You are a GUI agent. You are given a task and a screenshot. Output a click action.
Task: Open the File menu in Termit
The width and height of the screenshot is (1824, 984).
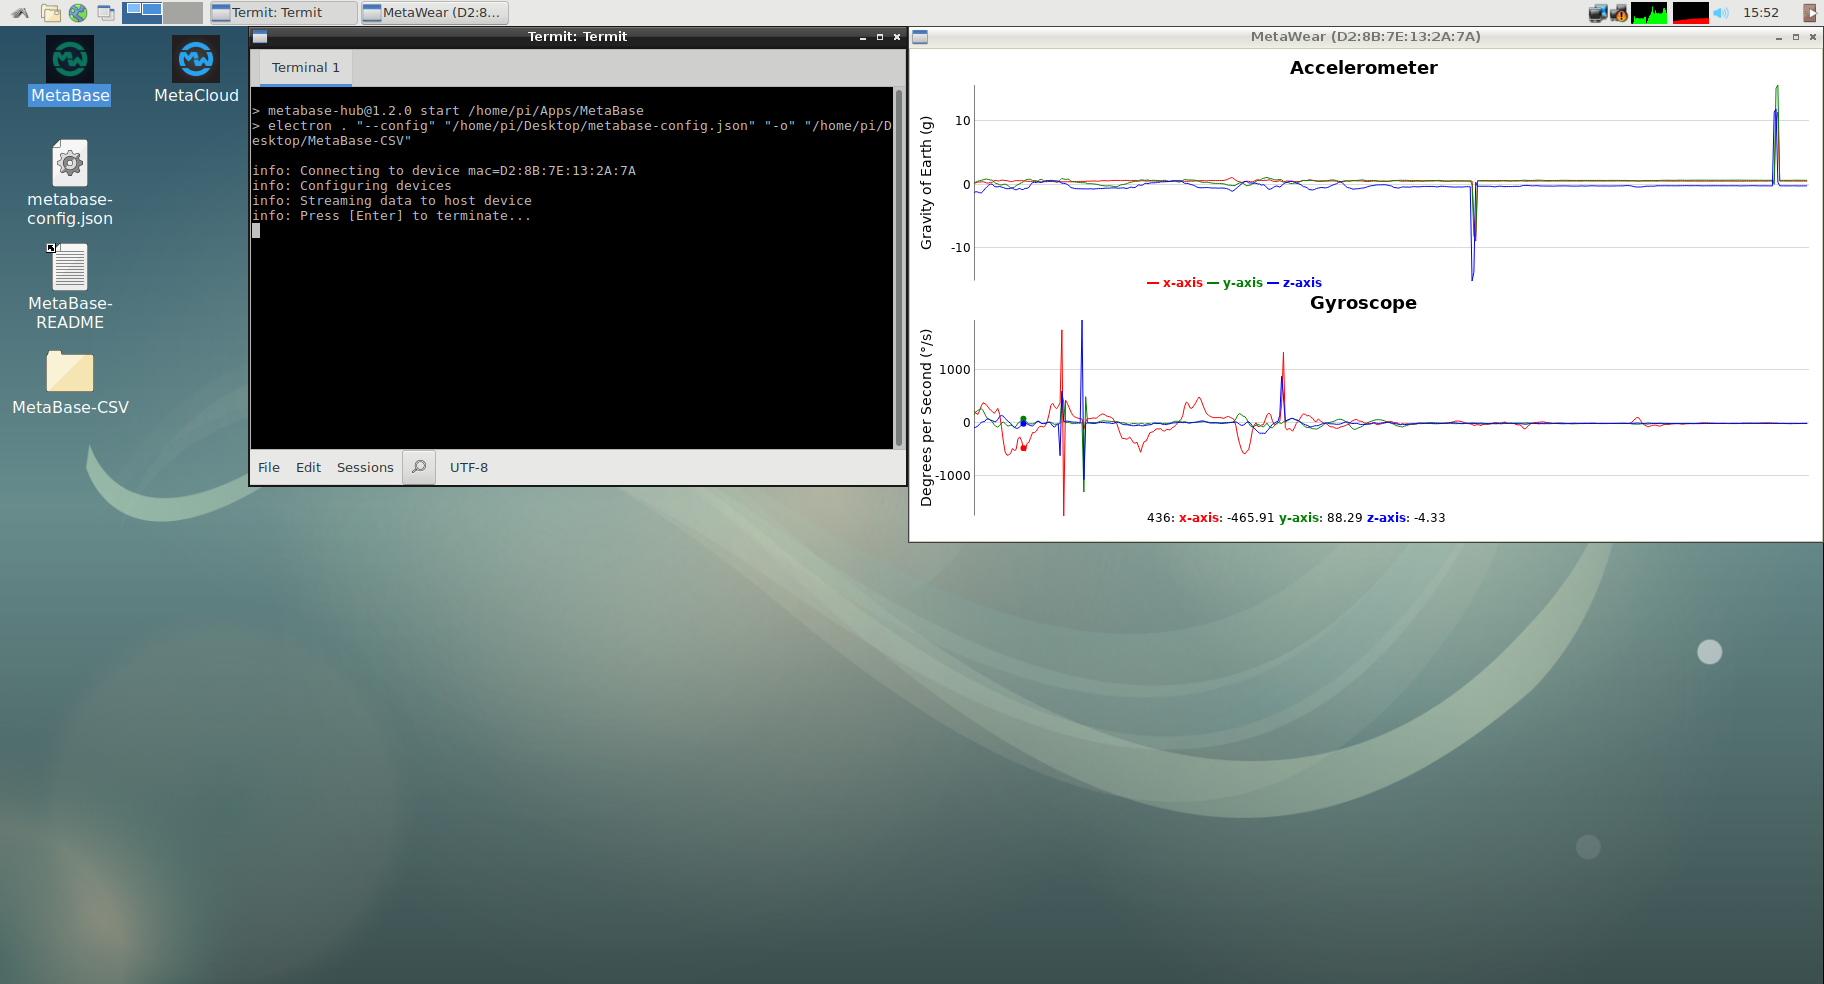click(x=269, y=467)
